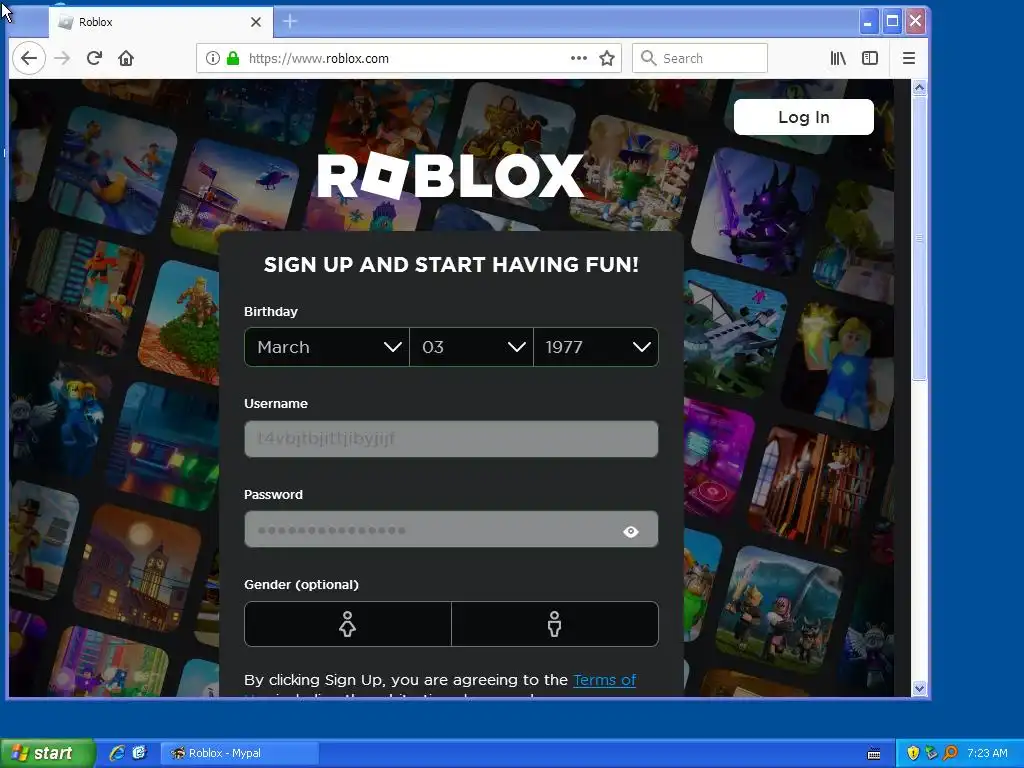Viewport: 1024px width, 768px height.
Task: Click the vertical scrollbar thumb
Action: point(920,238)
